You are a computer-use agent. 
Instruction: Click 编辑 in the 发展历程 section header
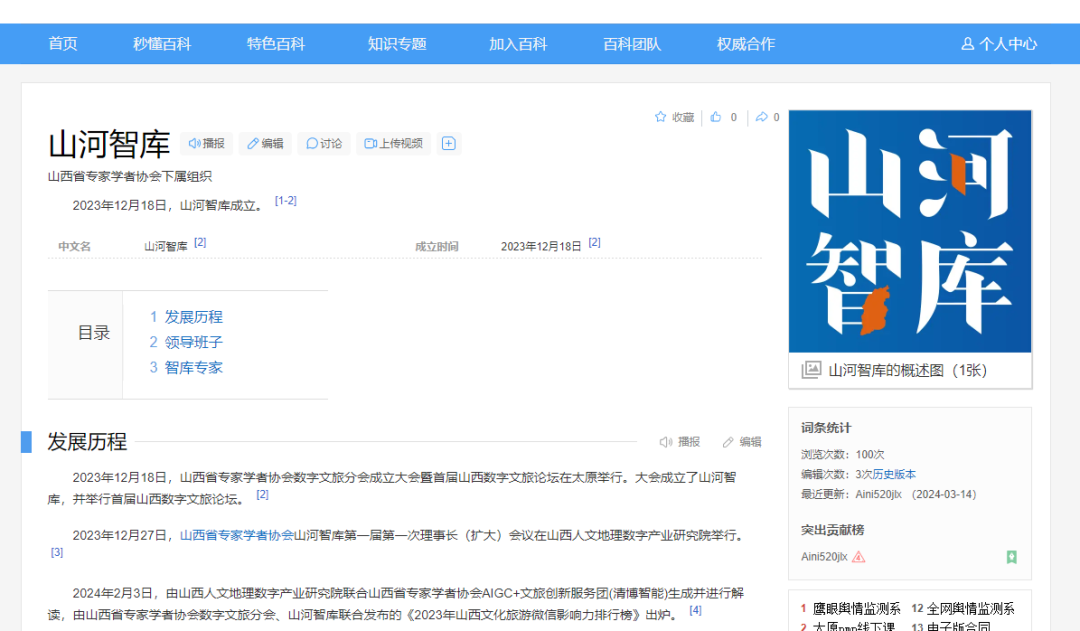pos(742,442)
